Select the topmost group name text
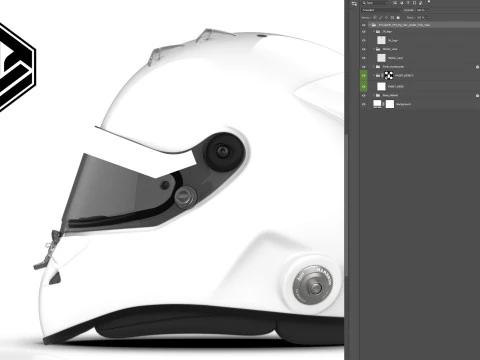The height and width of the screenshot is (360, 480). click(404, 25)
